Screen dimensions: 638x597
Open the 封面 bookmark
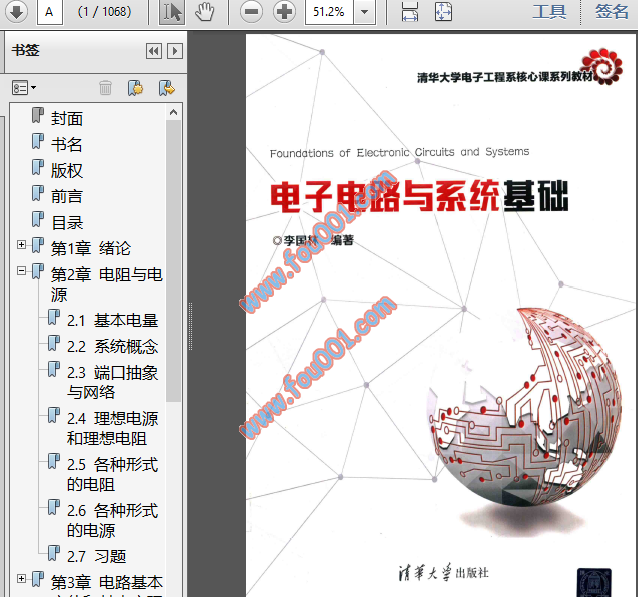[x=67, y=118]
